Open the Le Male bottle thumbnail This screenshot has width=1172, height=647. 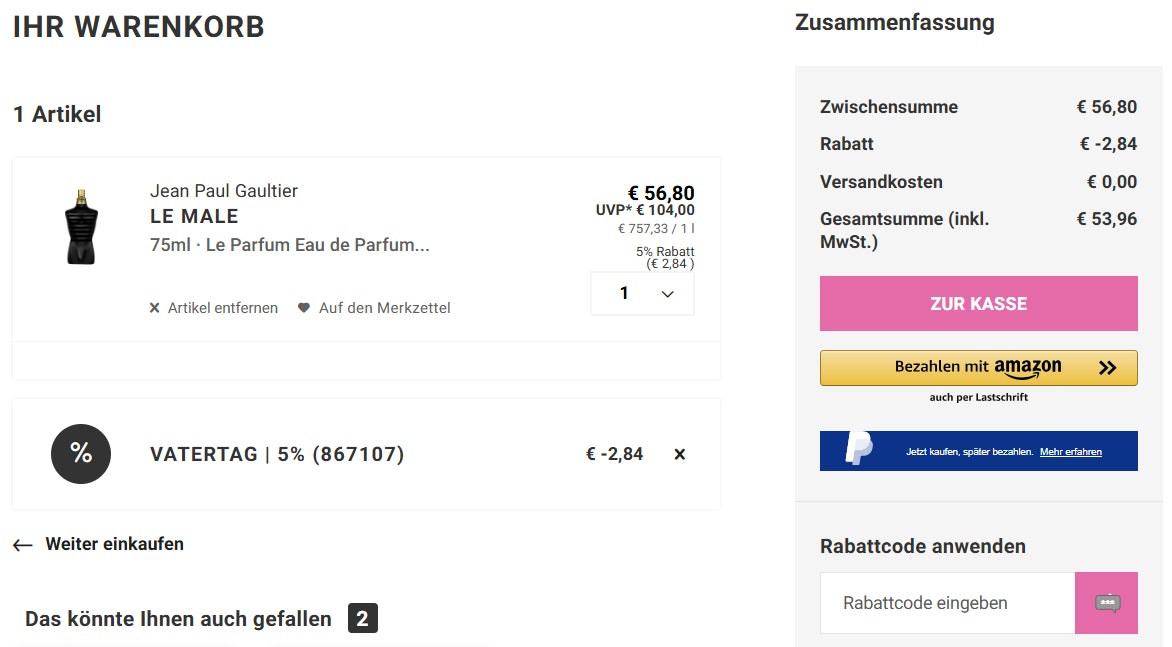point(81,226)
